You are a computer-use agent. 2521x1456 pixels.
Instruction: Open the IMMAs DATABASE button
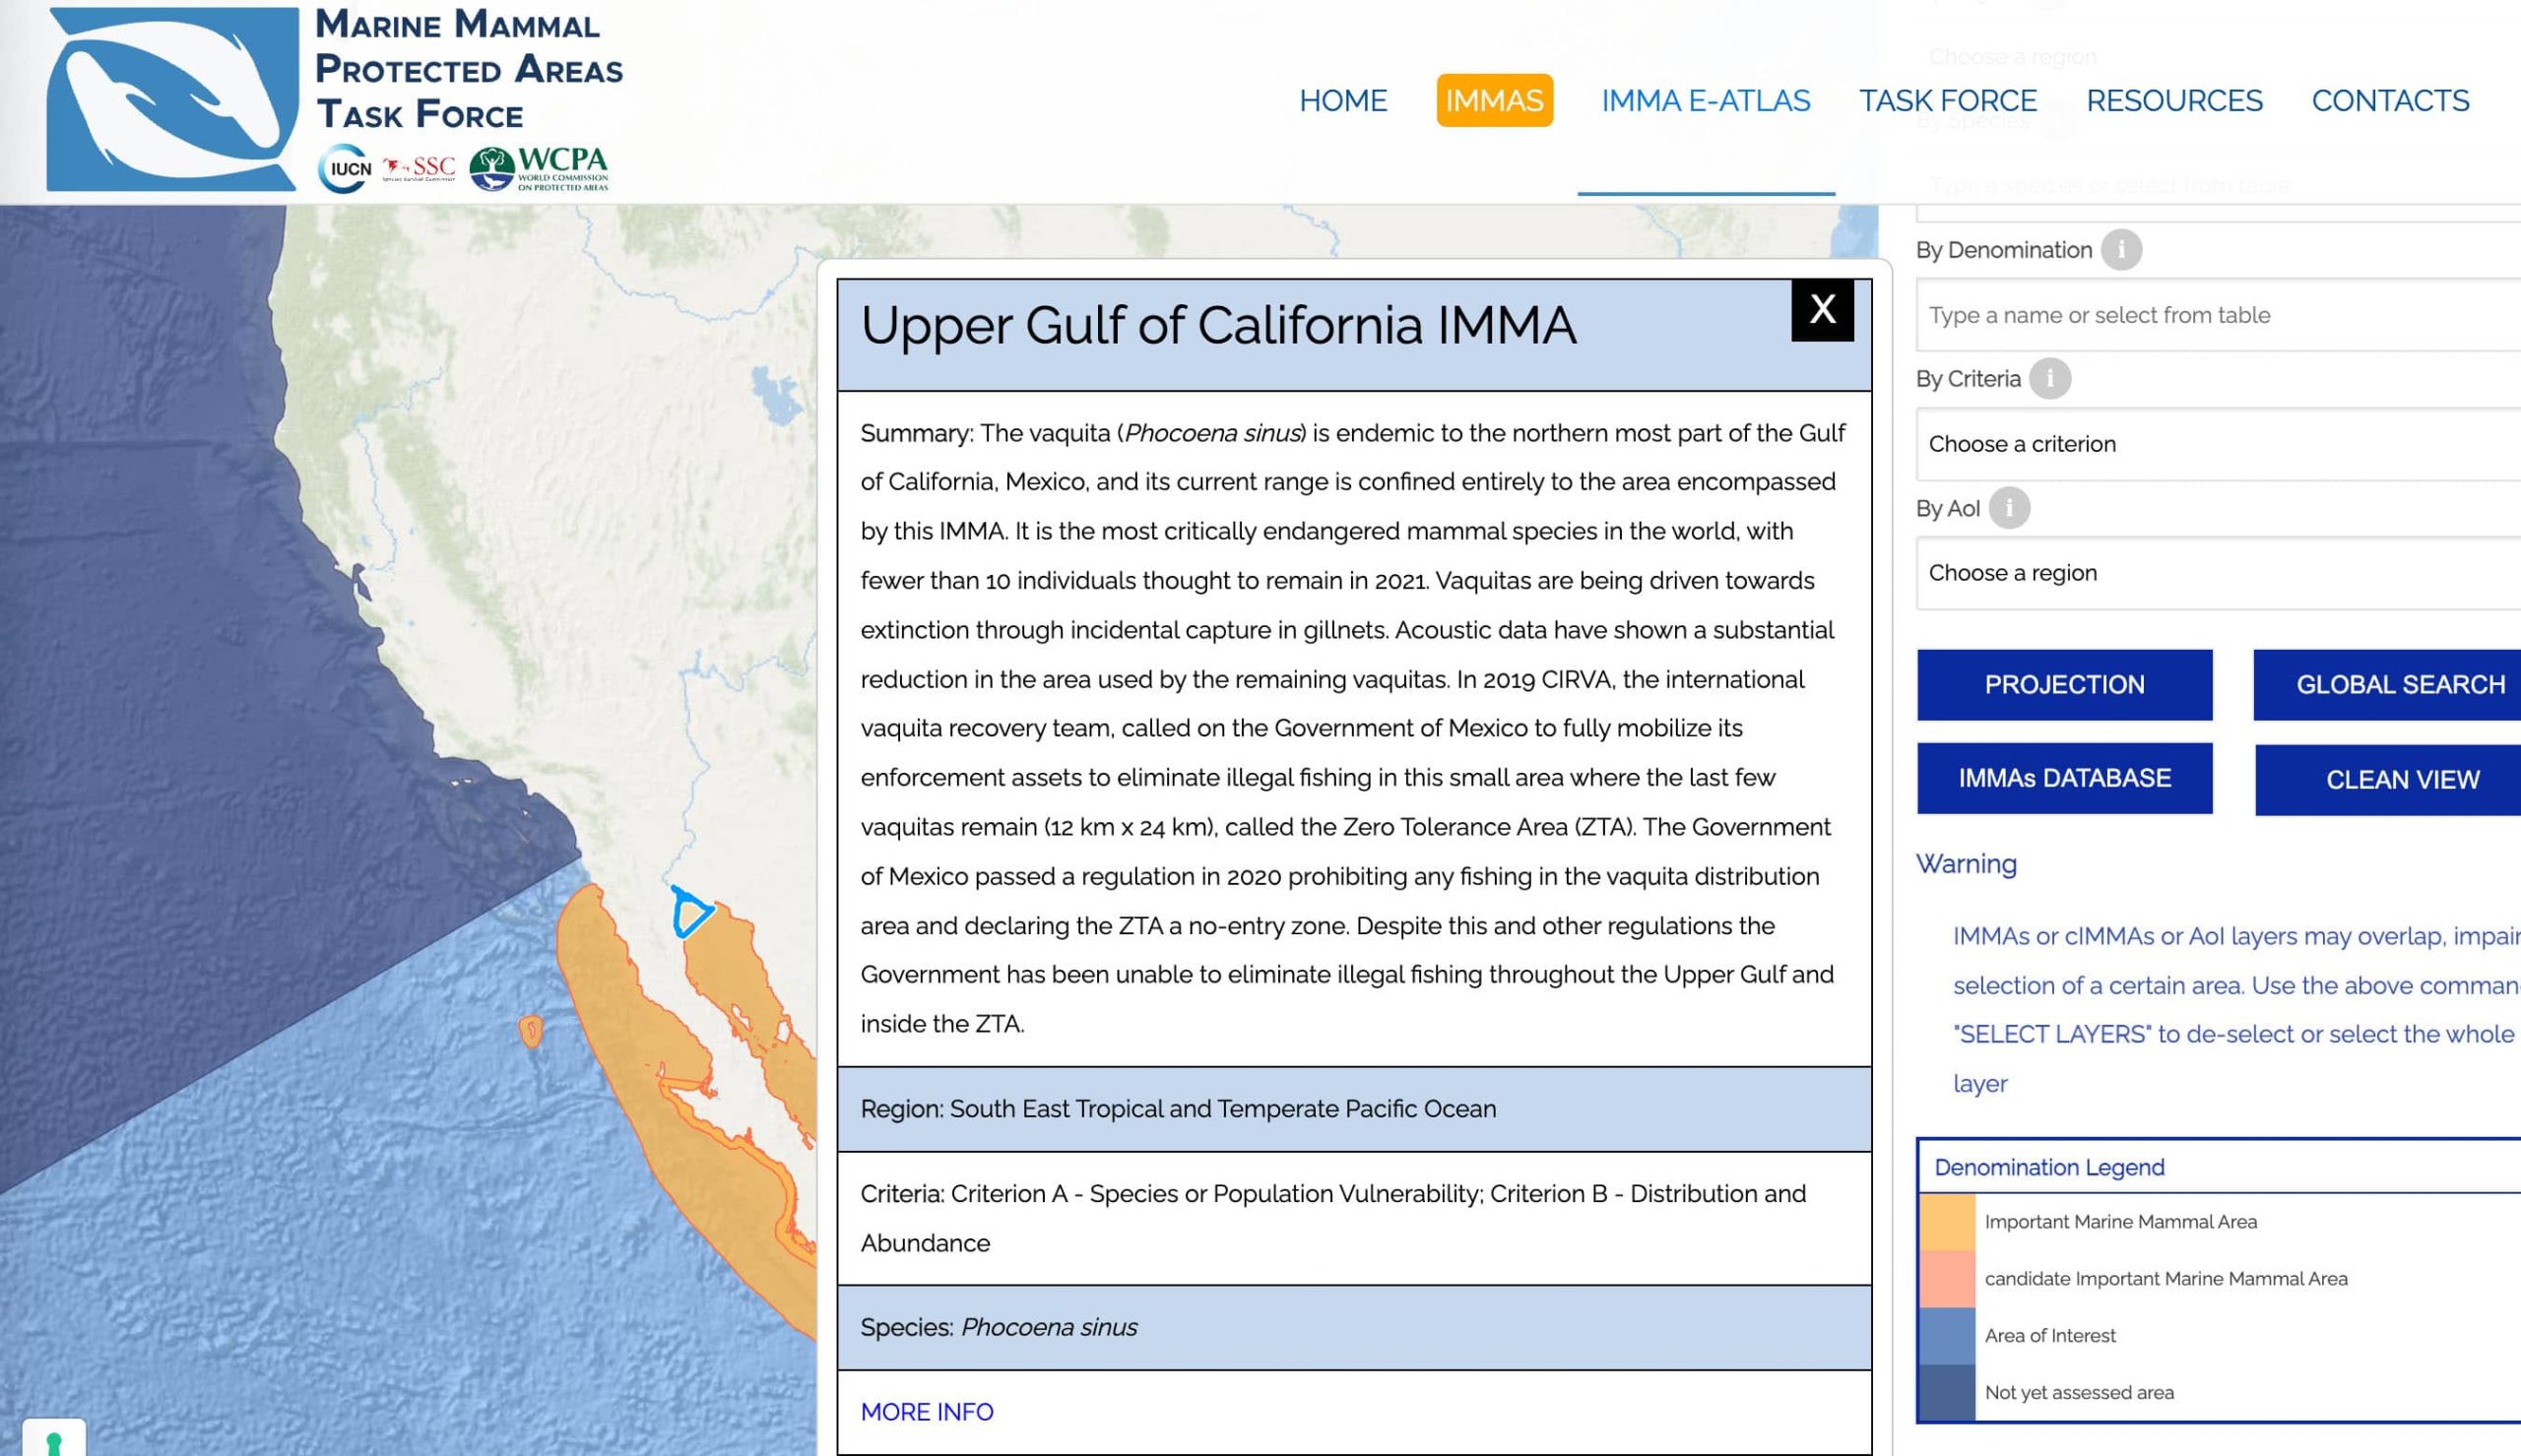(2064, 778)
